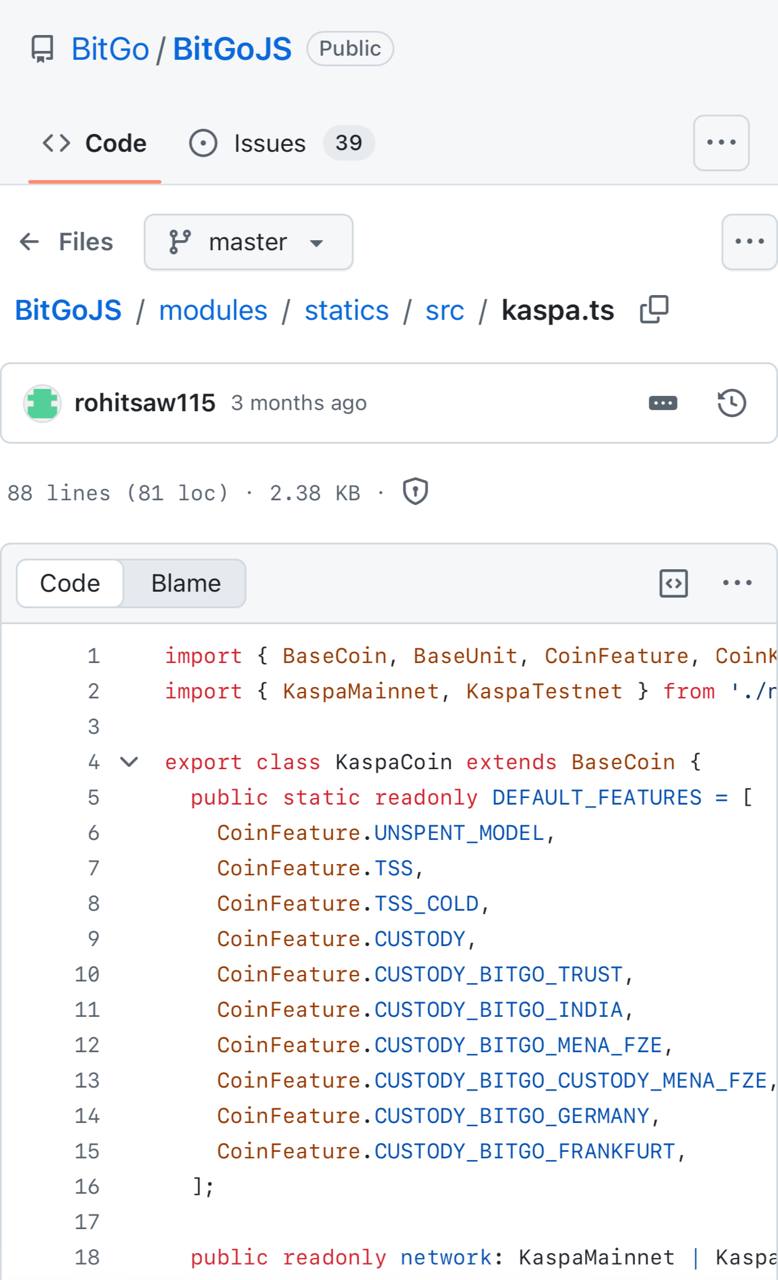Open file history via clock icon
This screenshot has height=1280, width=778.
click(x=732, y=403)
